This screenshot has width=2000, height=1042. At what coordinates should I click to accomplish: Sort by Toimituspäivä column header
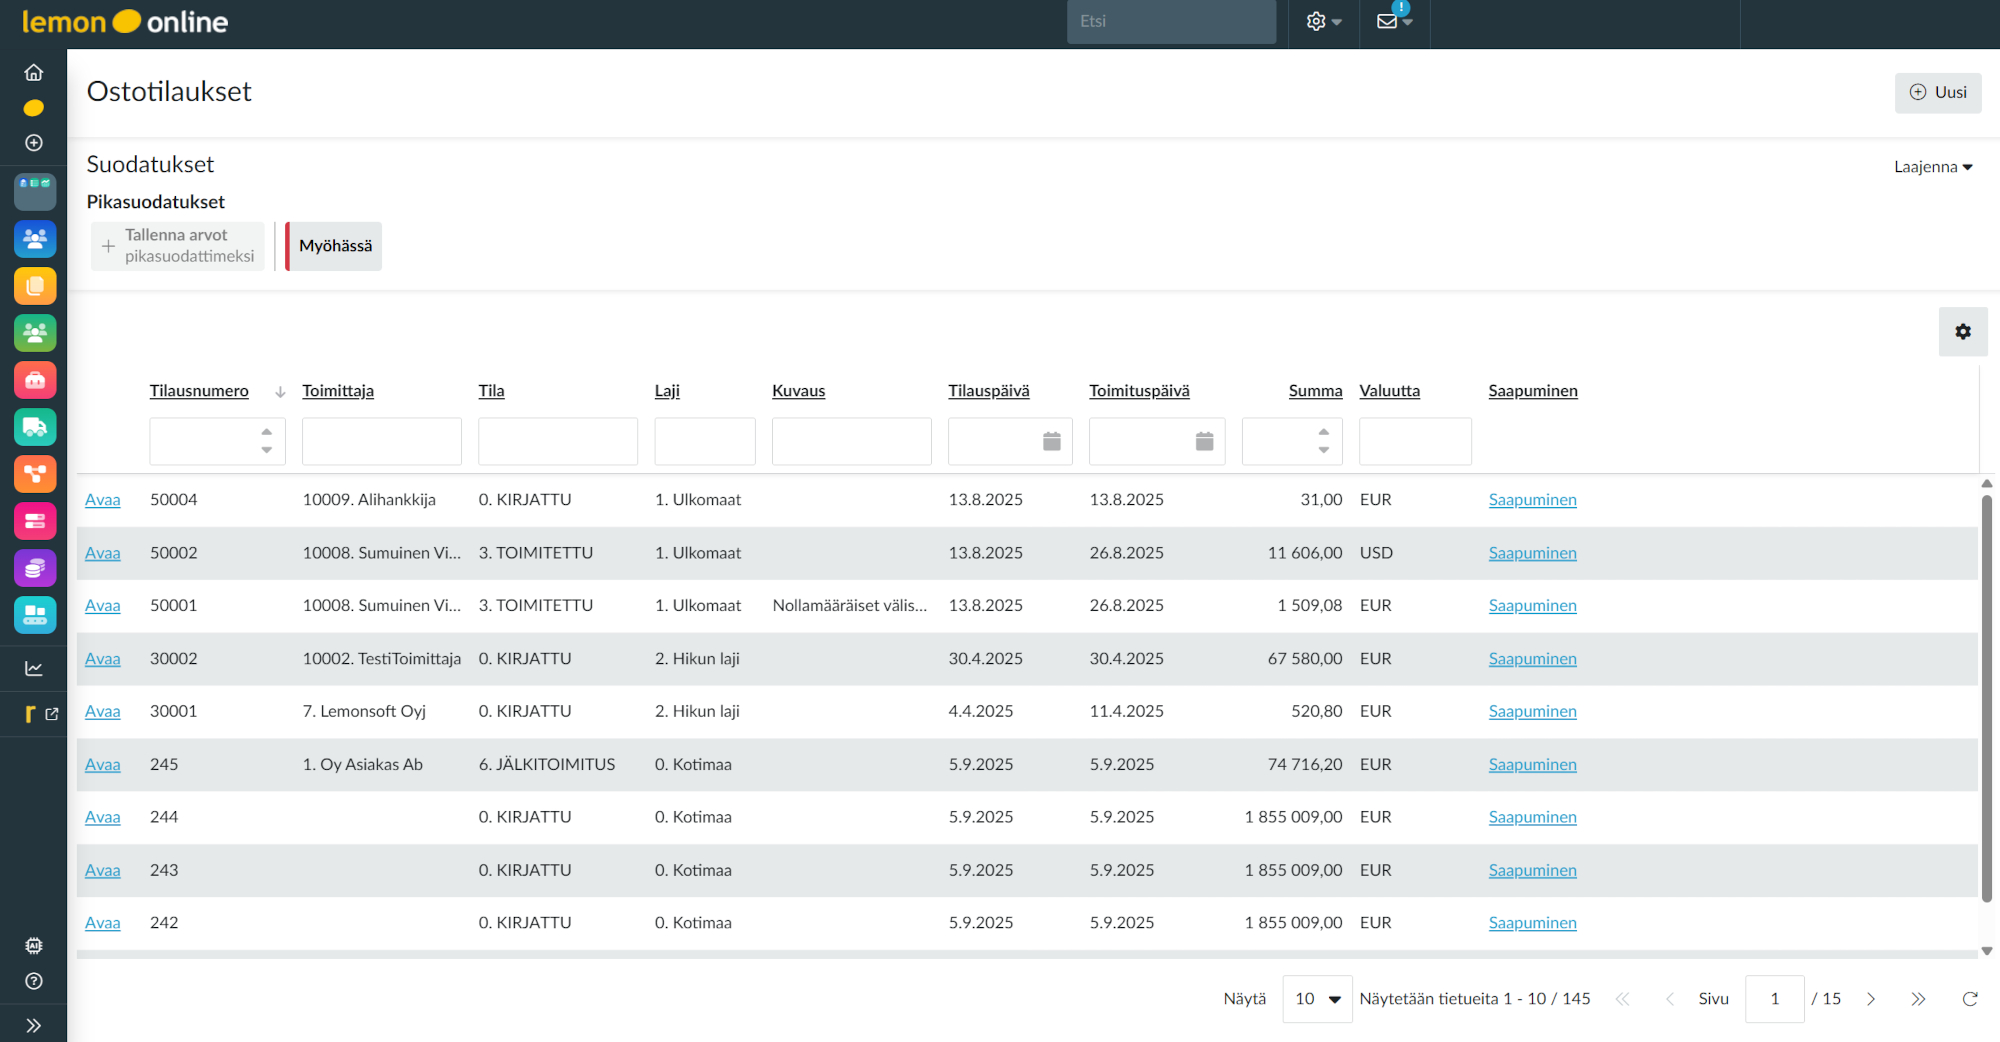click(x=1139, y=391)
